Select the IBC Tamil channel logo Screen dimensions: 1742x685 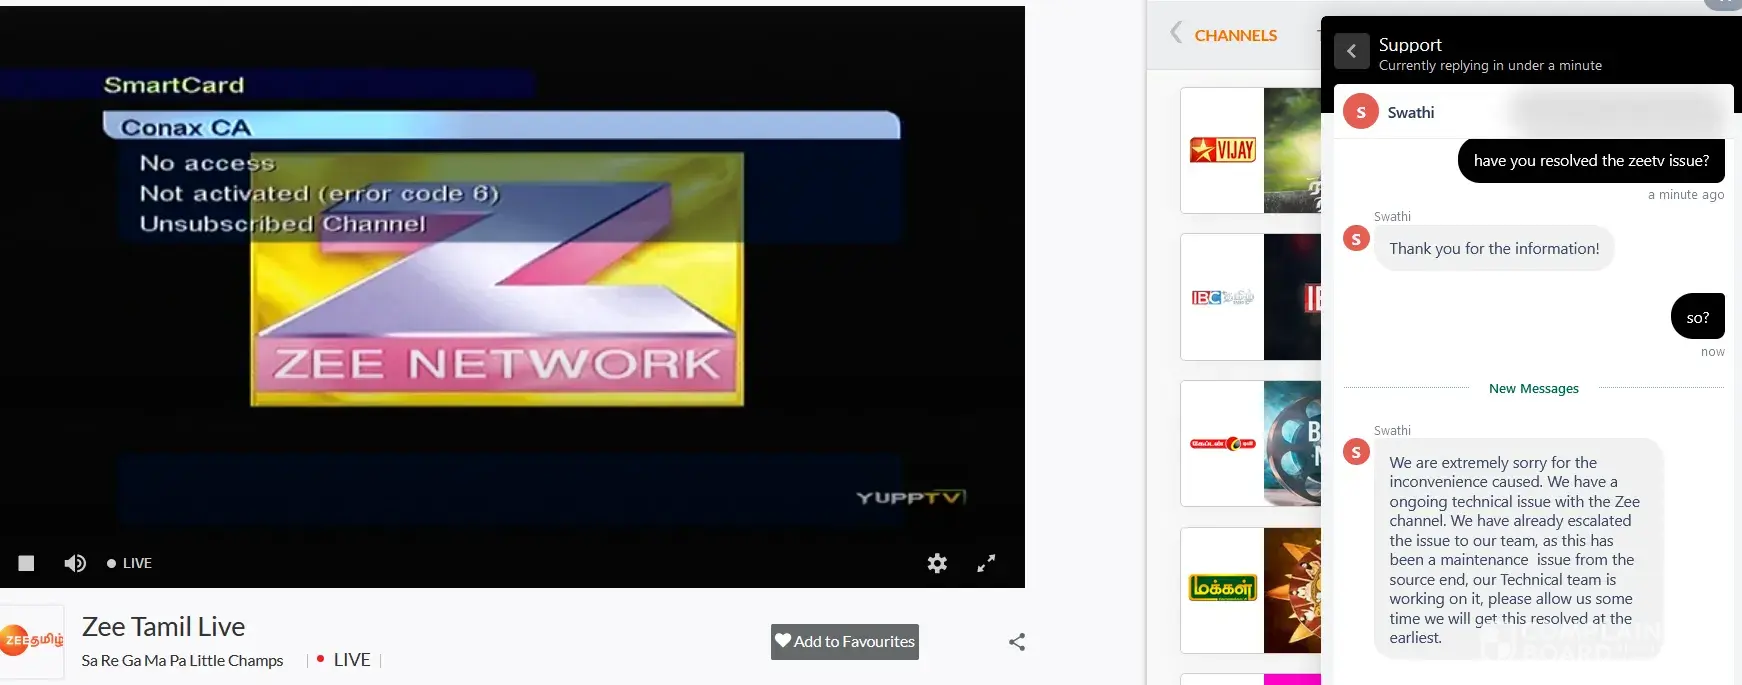(1222, 297)
